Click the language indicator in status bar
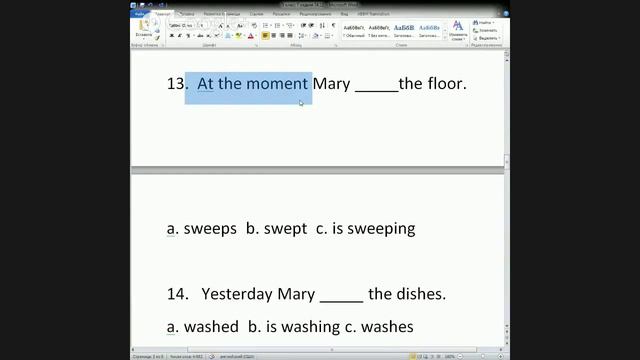Image resolution: width=640 pixels, height=360 pixels. click(236, 357)
